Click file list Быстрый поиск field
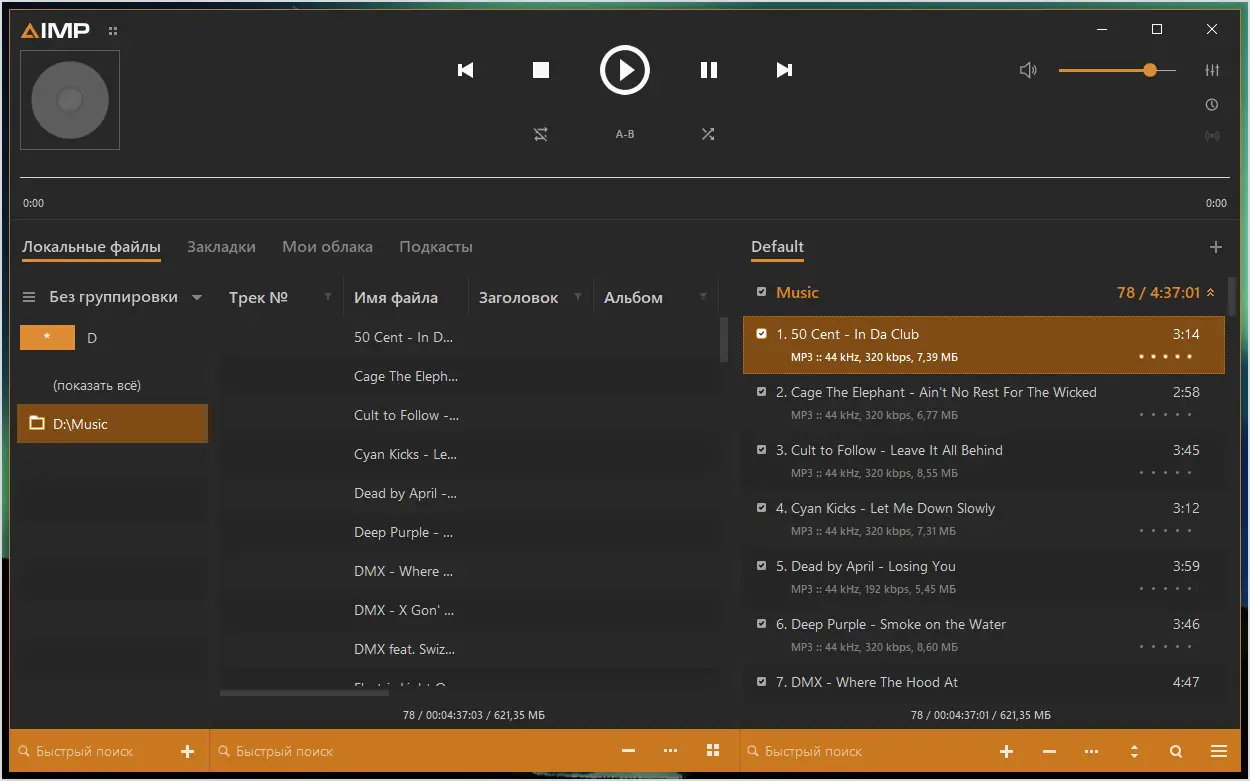 pyautogui.click(x=410, y=751)
